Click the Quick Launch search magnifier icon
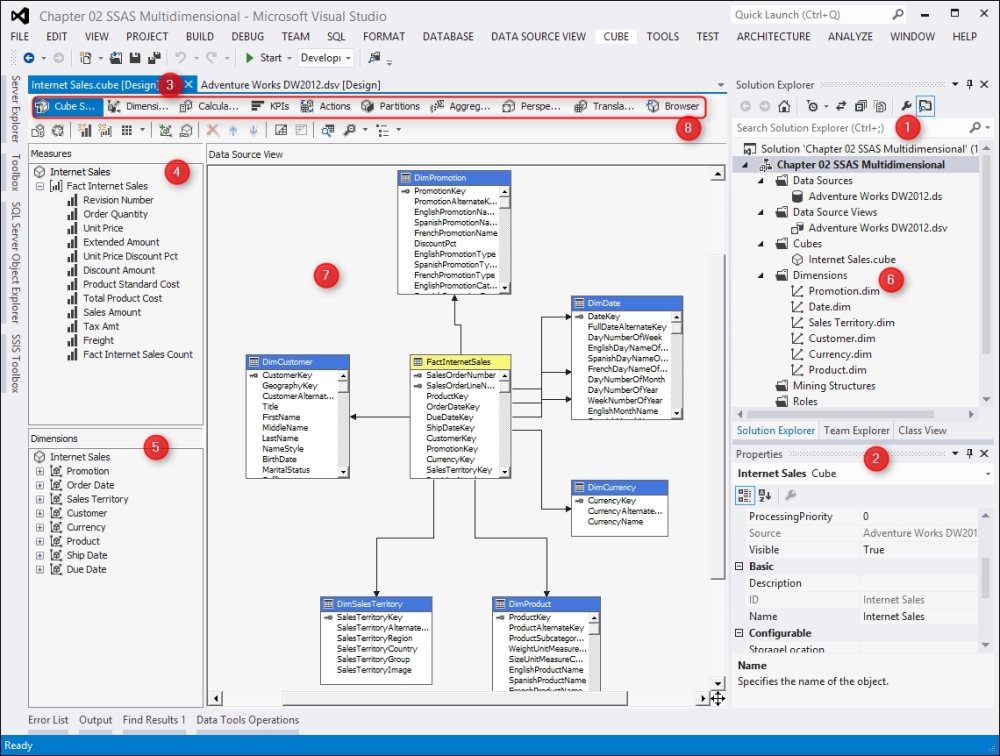Screen dimensions: 1000x756 (897, 15)
